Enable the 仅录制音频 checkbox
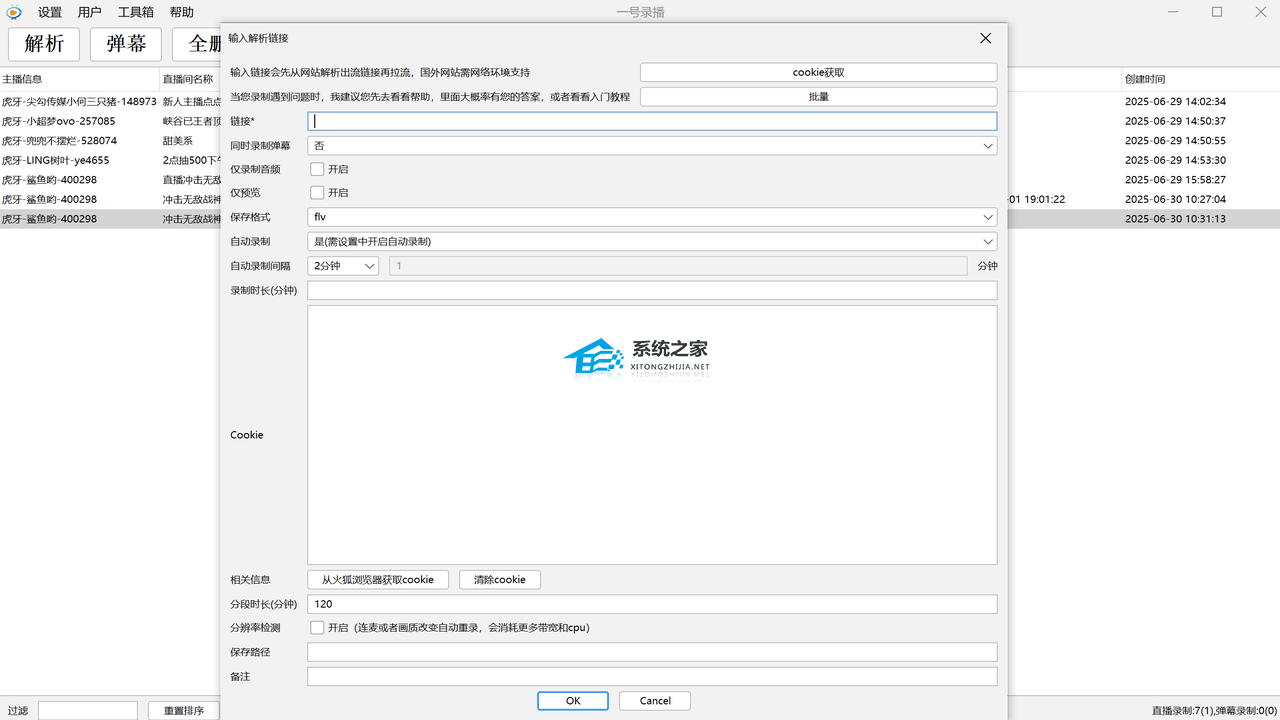Screen dimensions: 1280x720 pos(317,169)
